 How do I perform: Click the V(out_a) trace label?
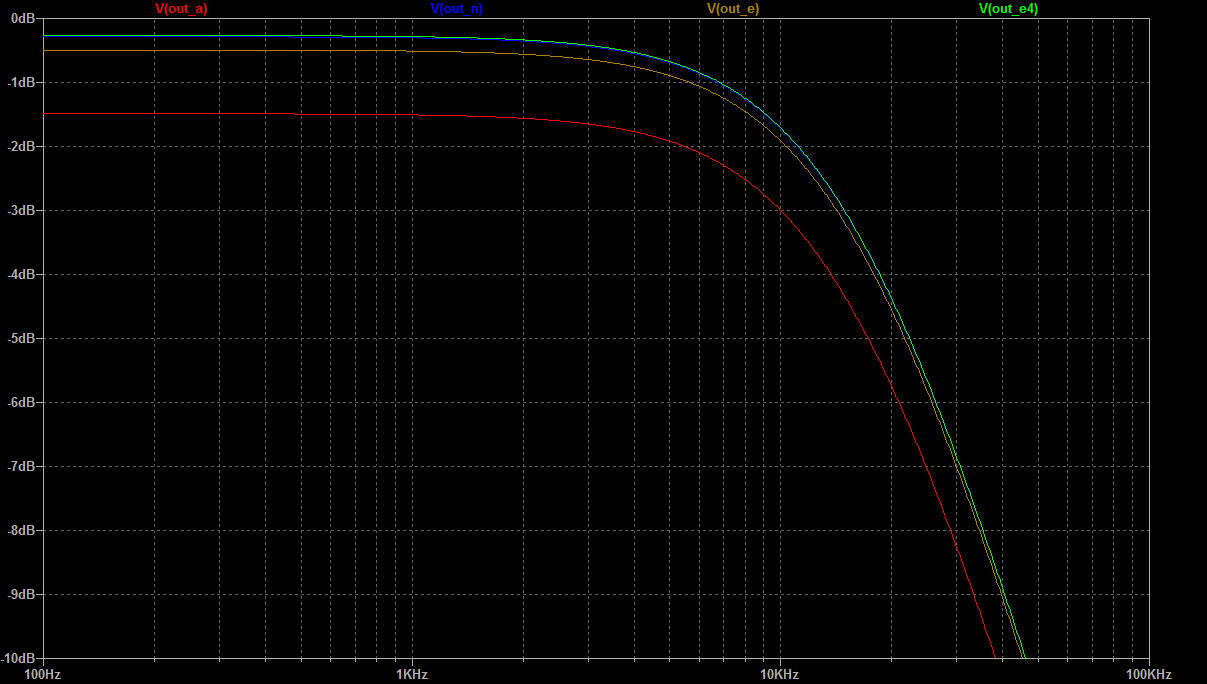coord(181,9)
